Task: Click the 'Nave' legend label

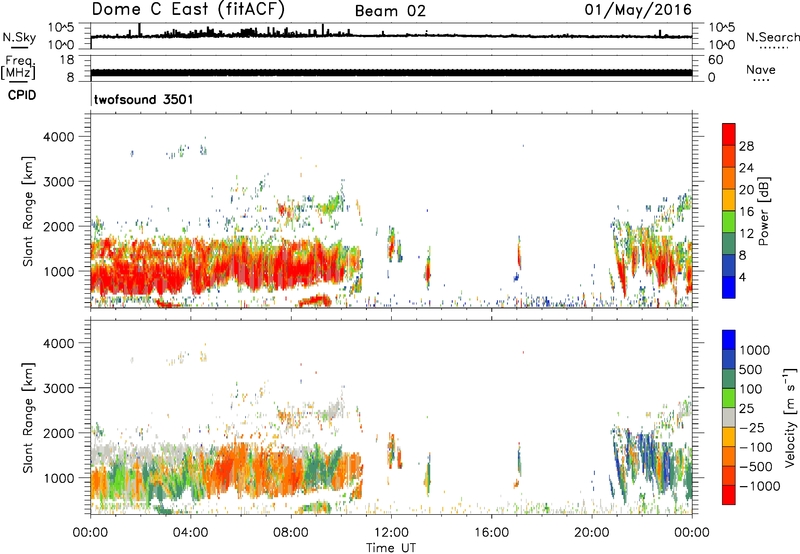Action: pyautogui.click(x=761, y=69)
